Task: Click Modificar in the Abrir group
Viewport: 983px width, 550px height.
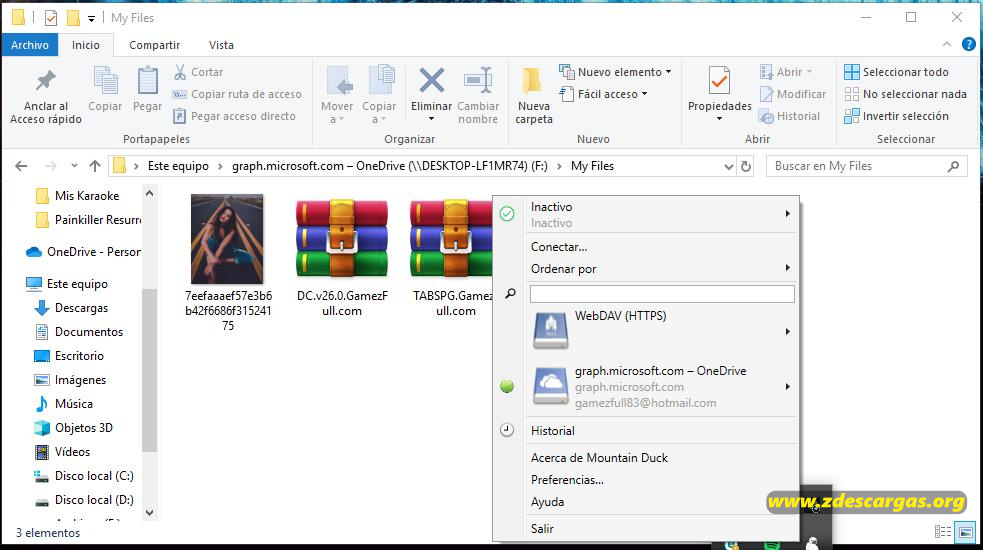Action: coord(793,94)
